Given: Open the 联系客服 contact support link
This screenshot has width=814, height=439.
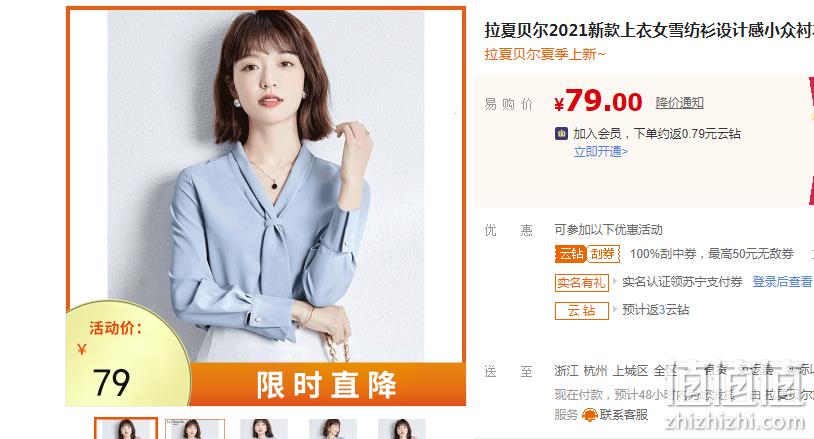Looking at the screenshot, I should (x=623, y=415).
